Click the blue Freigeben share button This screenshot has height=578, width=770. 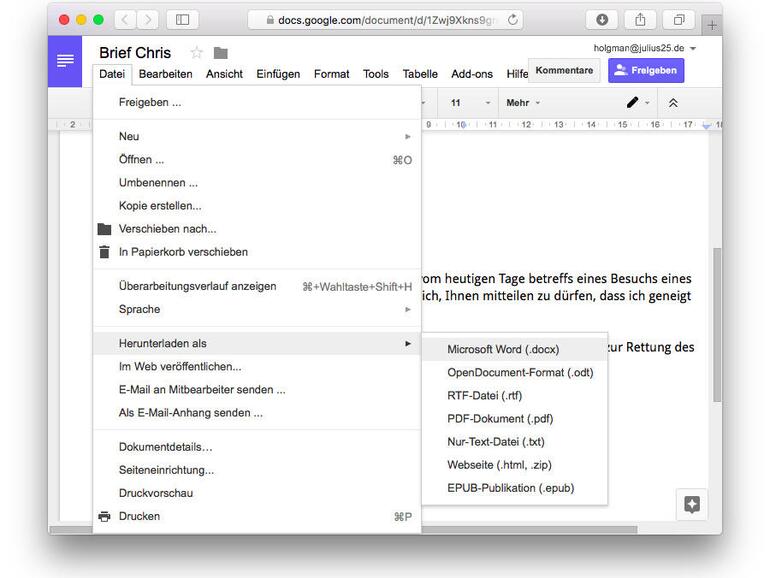[x=646, y=70]
